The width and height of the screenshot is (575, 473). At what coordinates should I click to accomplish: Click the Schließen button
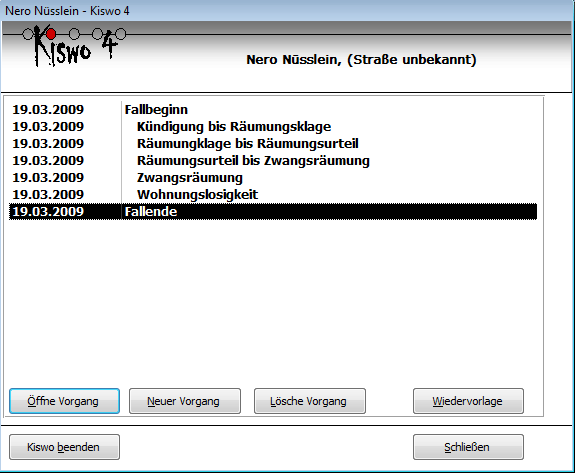pos(468,447)
